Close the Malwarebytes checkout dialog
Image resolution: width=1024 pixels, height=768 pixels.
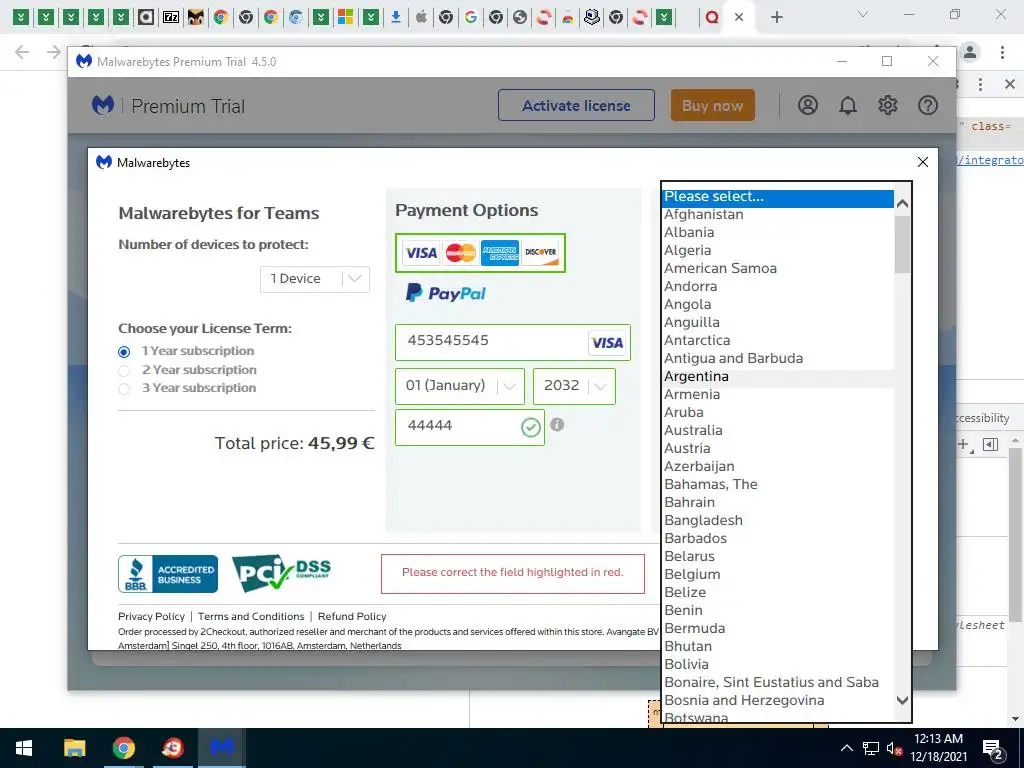(922, 162)
